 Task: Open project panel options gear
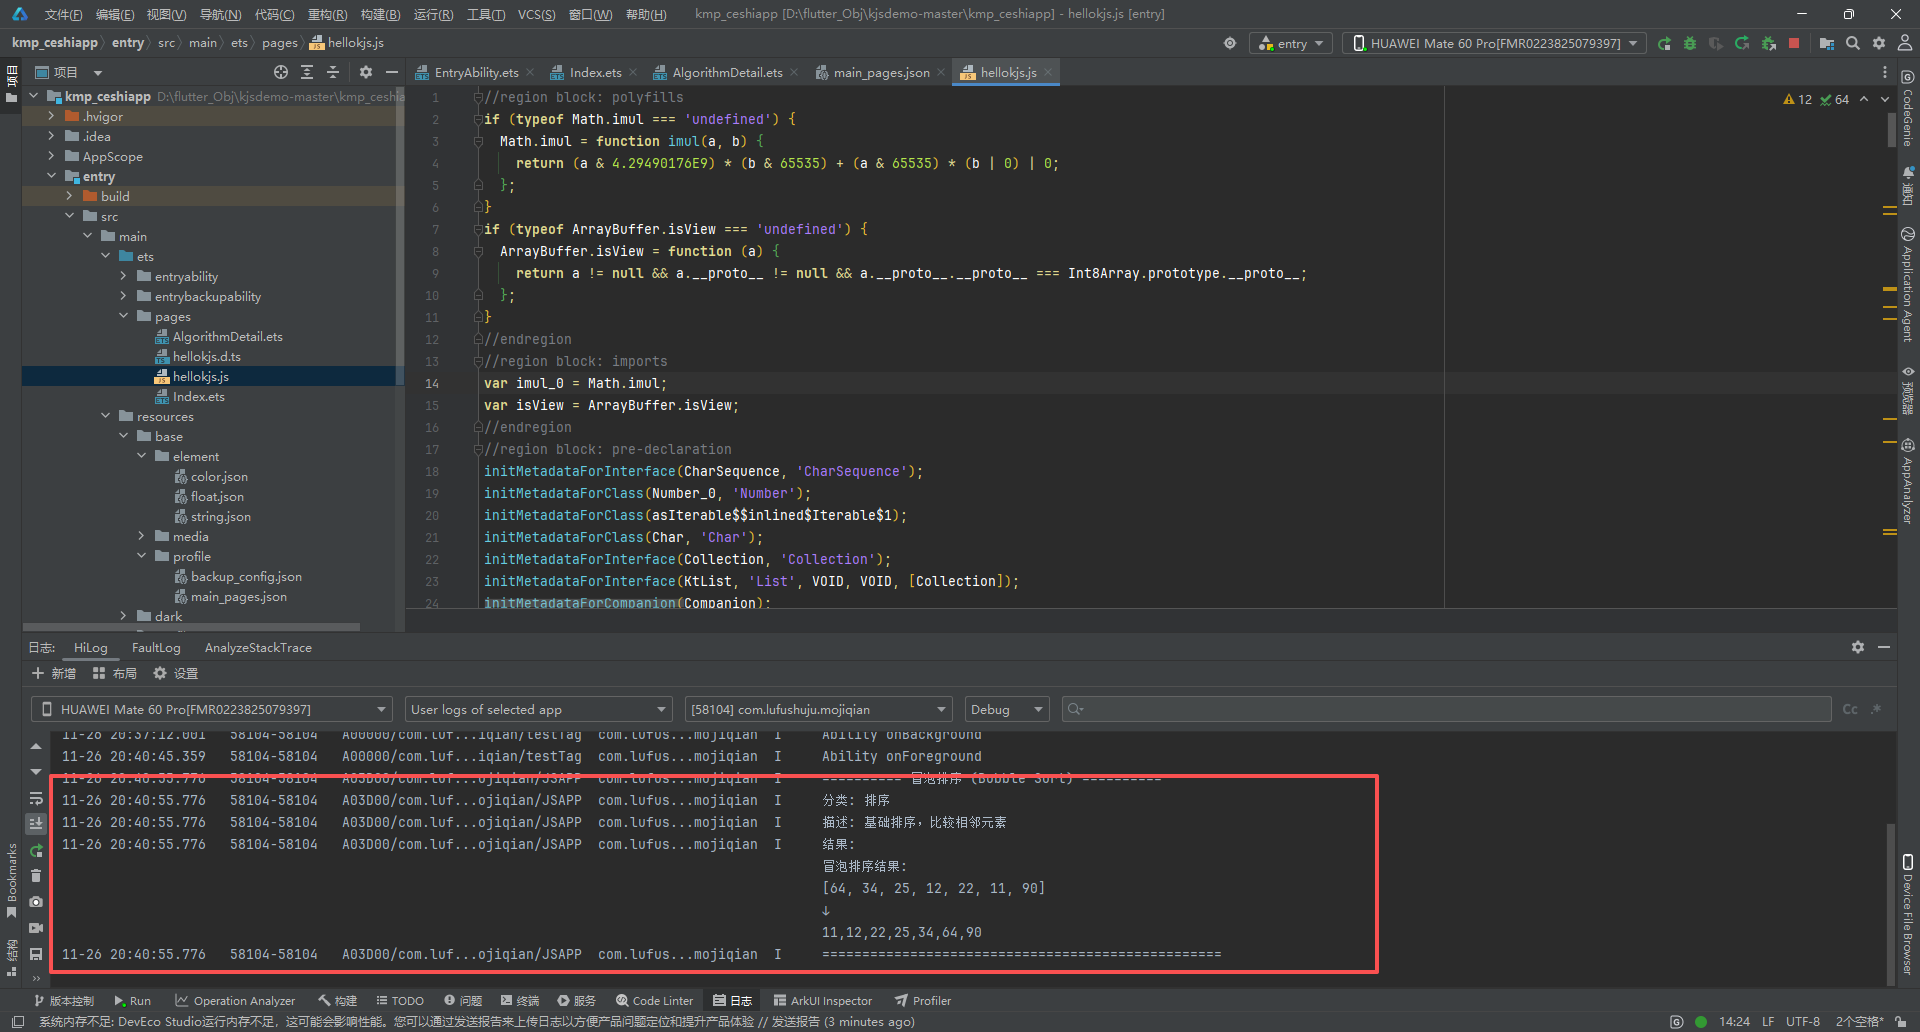click(x=366, y=72)
